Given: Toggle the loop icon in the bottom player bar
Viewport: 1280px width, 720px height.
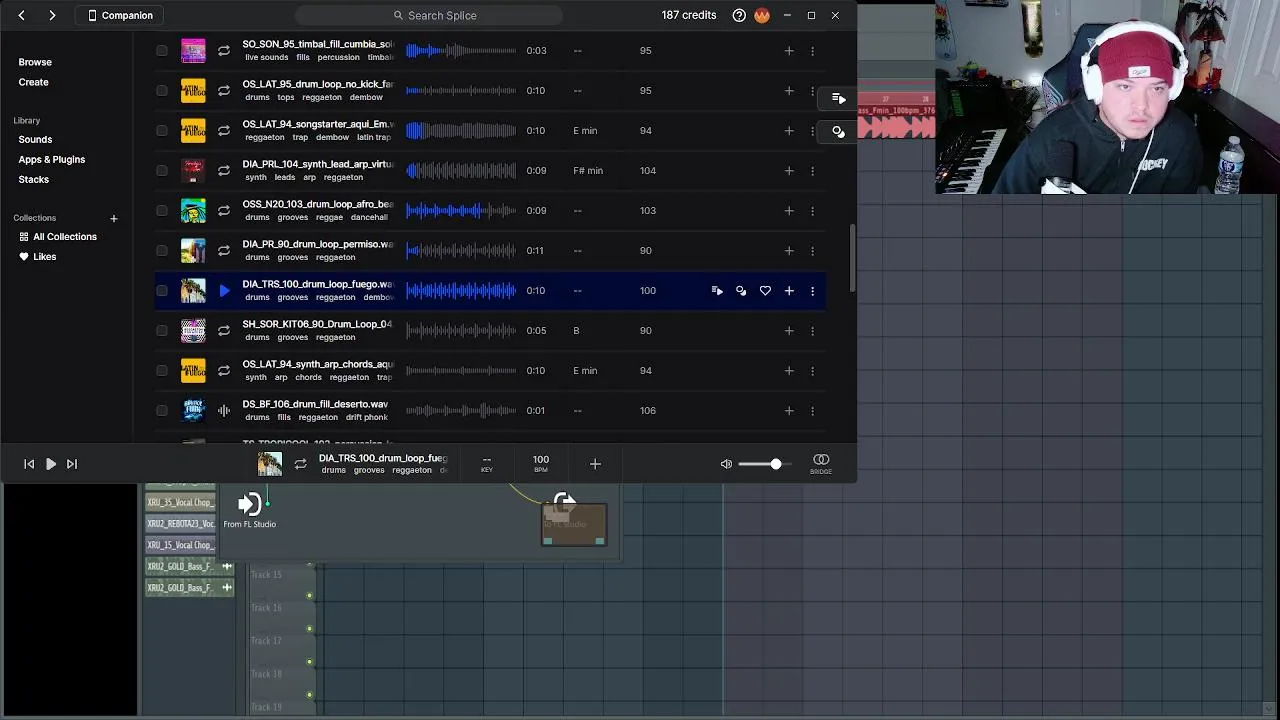Looking at the screenshot, I should tap(300, 464).
